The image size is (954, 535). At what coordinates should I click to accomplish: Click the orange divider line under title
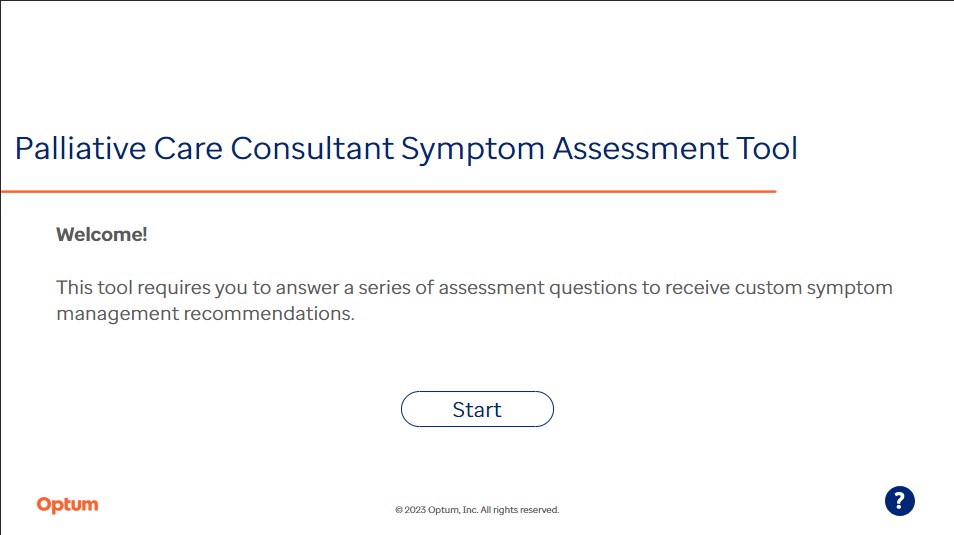389,192
